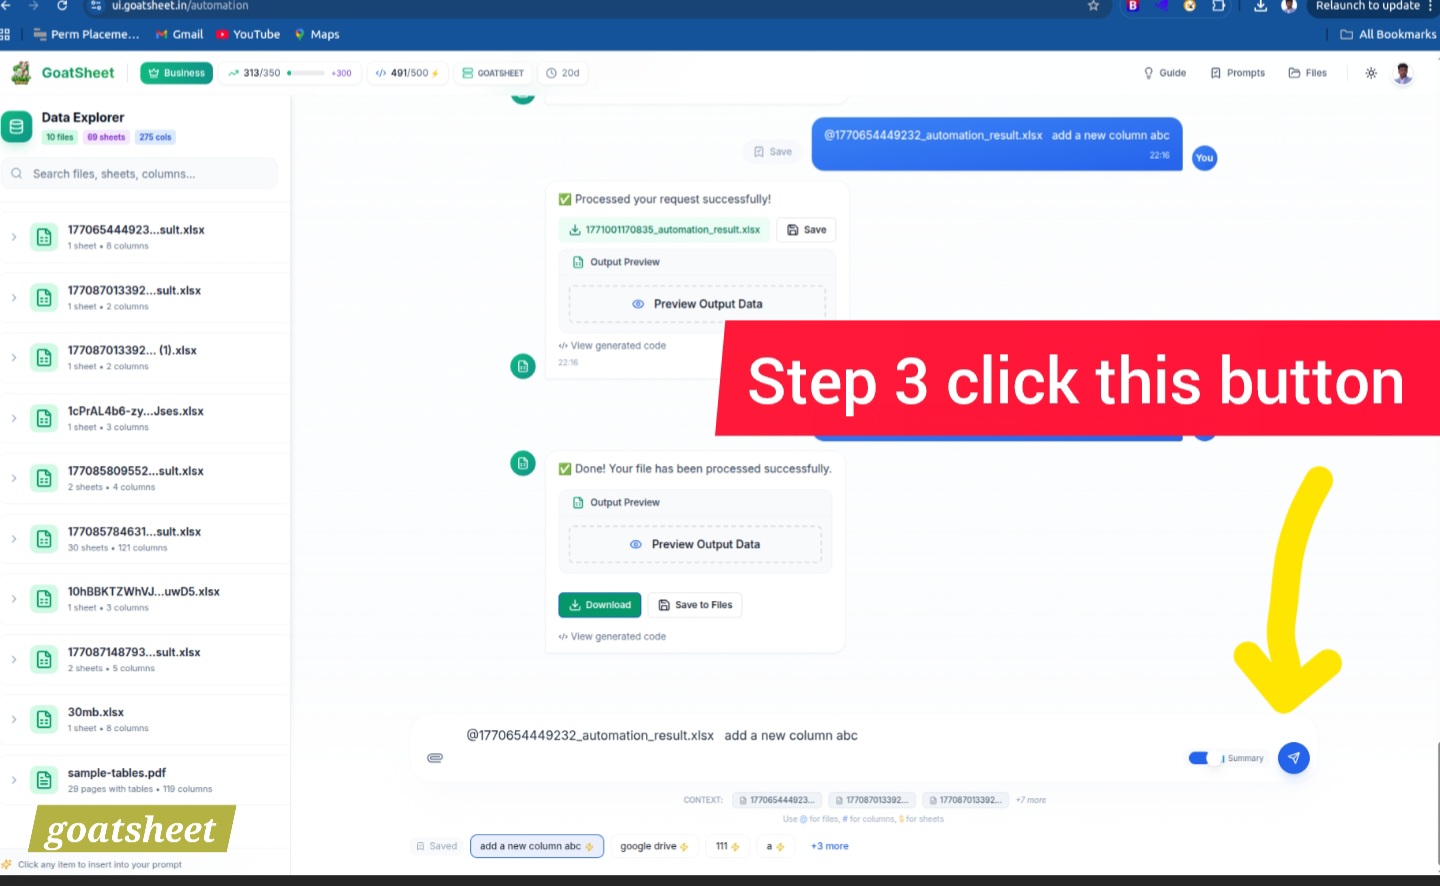Show +3 more saved prompts
Image resolution: width=1440 pixels, height=886 pixels.
click(829, 845)
